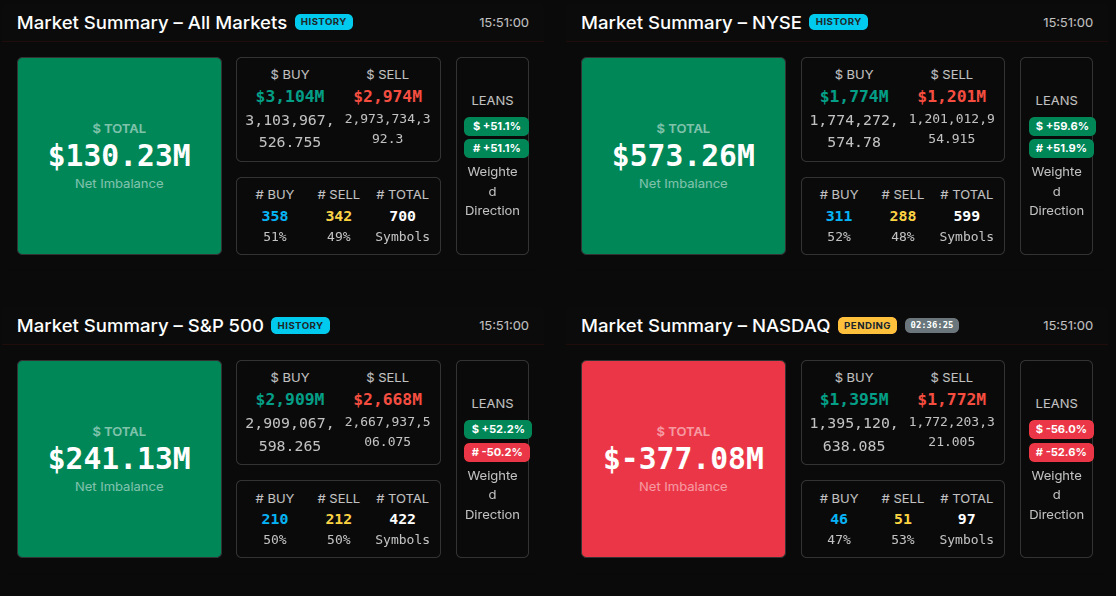Click the 1,201,012,954.915 exact sell amount
Screen dimensions: 1116x596
[952, 129]
